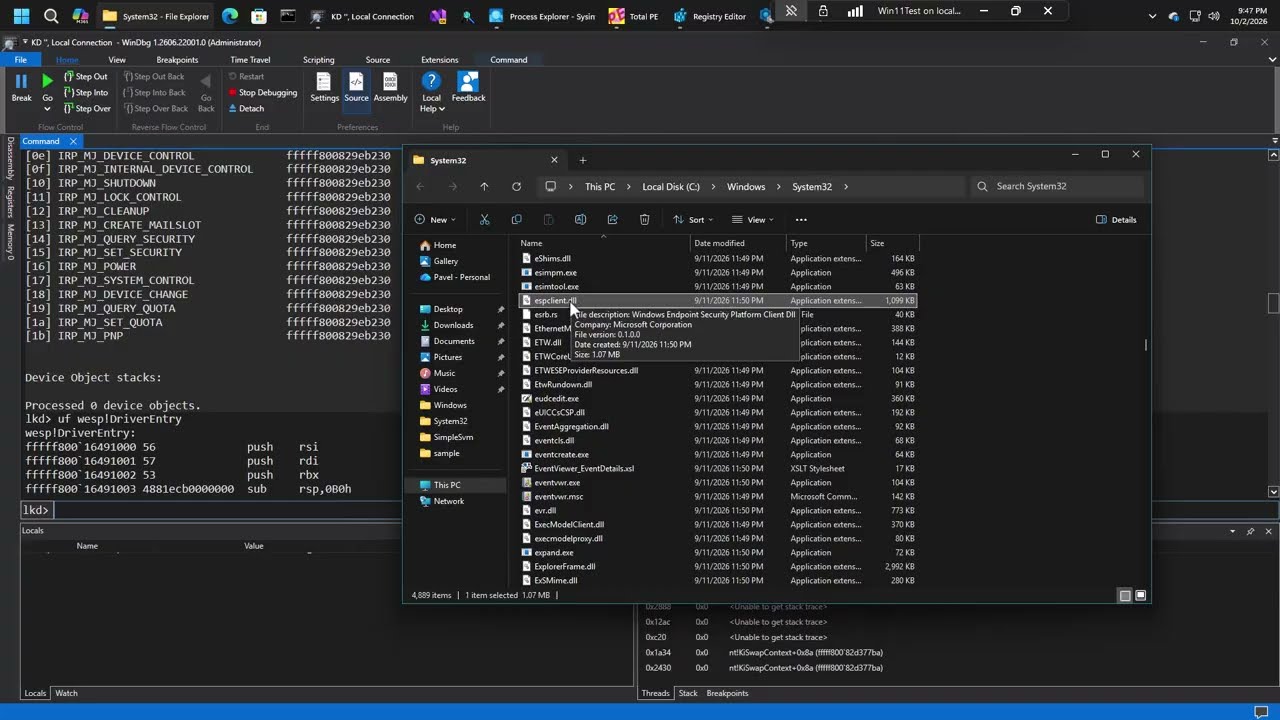
Task: Click the Feedback icon in WinDbg
Action: [468, 87]
